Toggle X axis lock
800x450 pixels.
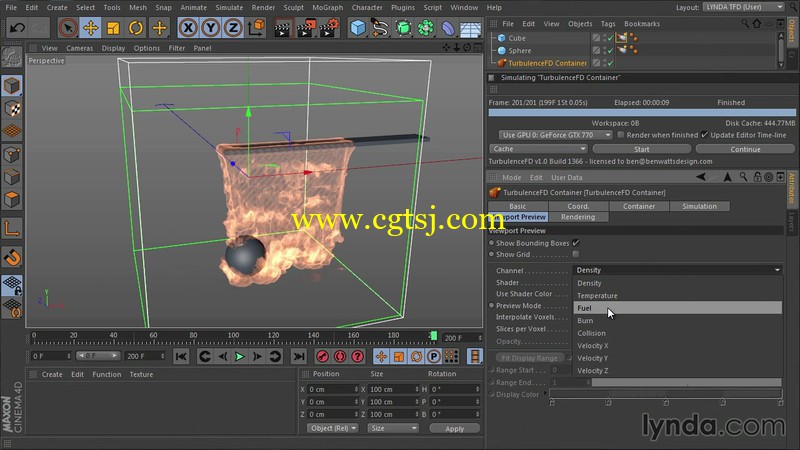(188, 28)
